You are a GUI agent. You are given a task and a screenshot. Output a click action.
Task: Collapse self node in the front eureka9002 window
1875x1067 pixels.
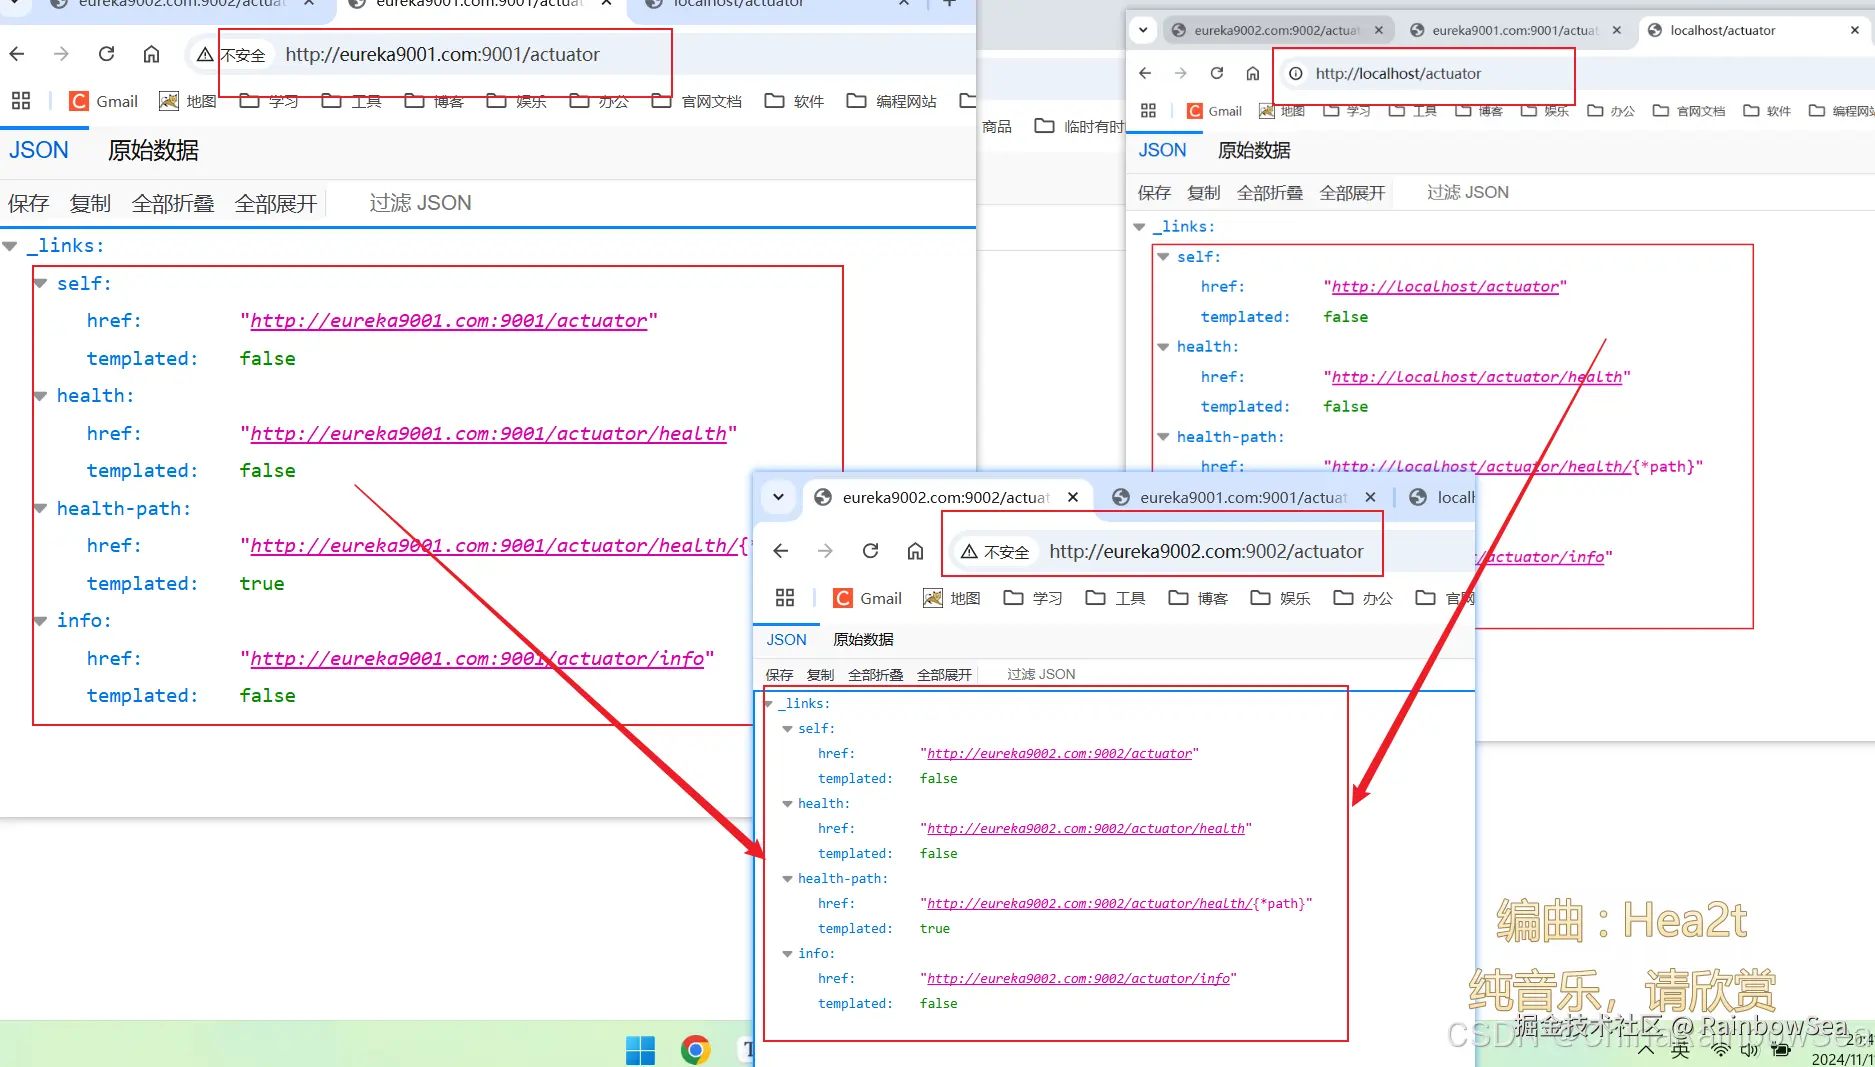pos(788,729)
